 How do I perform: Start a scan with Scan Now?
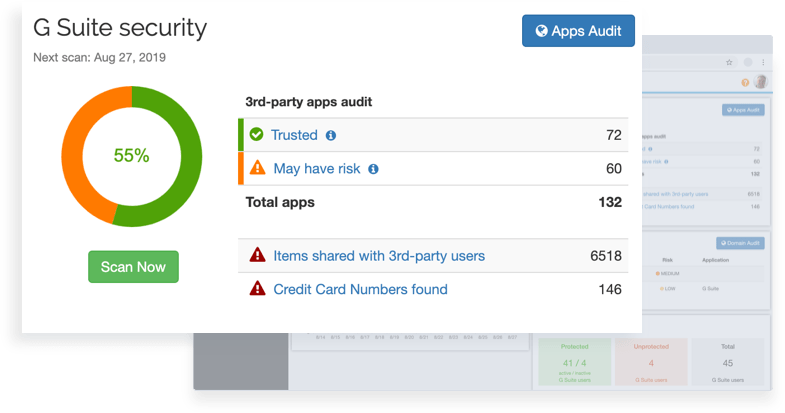pyautogui.click(x=133, y=267)
